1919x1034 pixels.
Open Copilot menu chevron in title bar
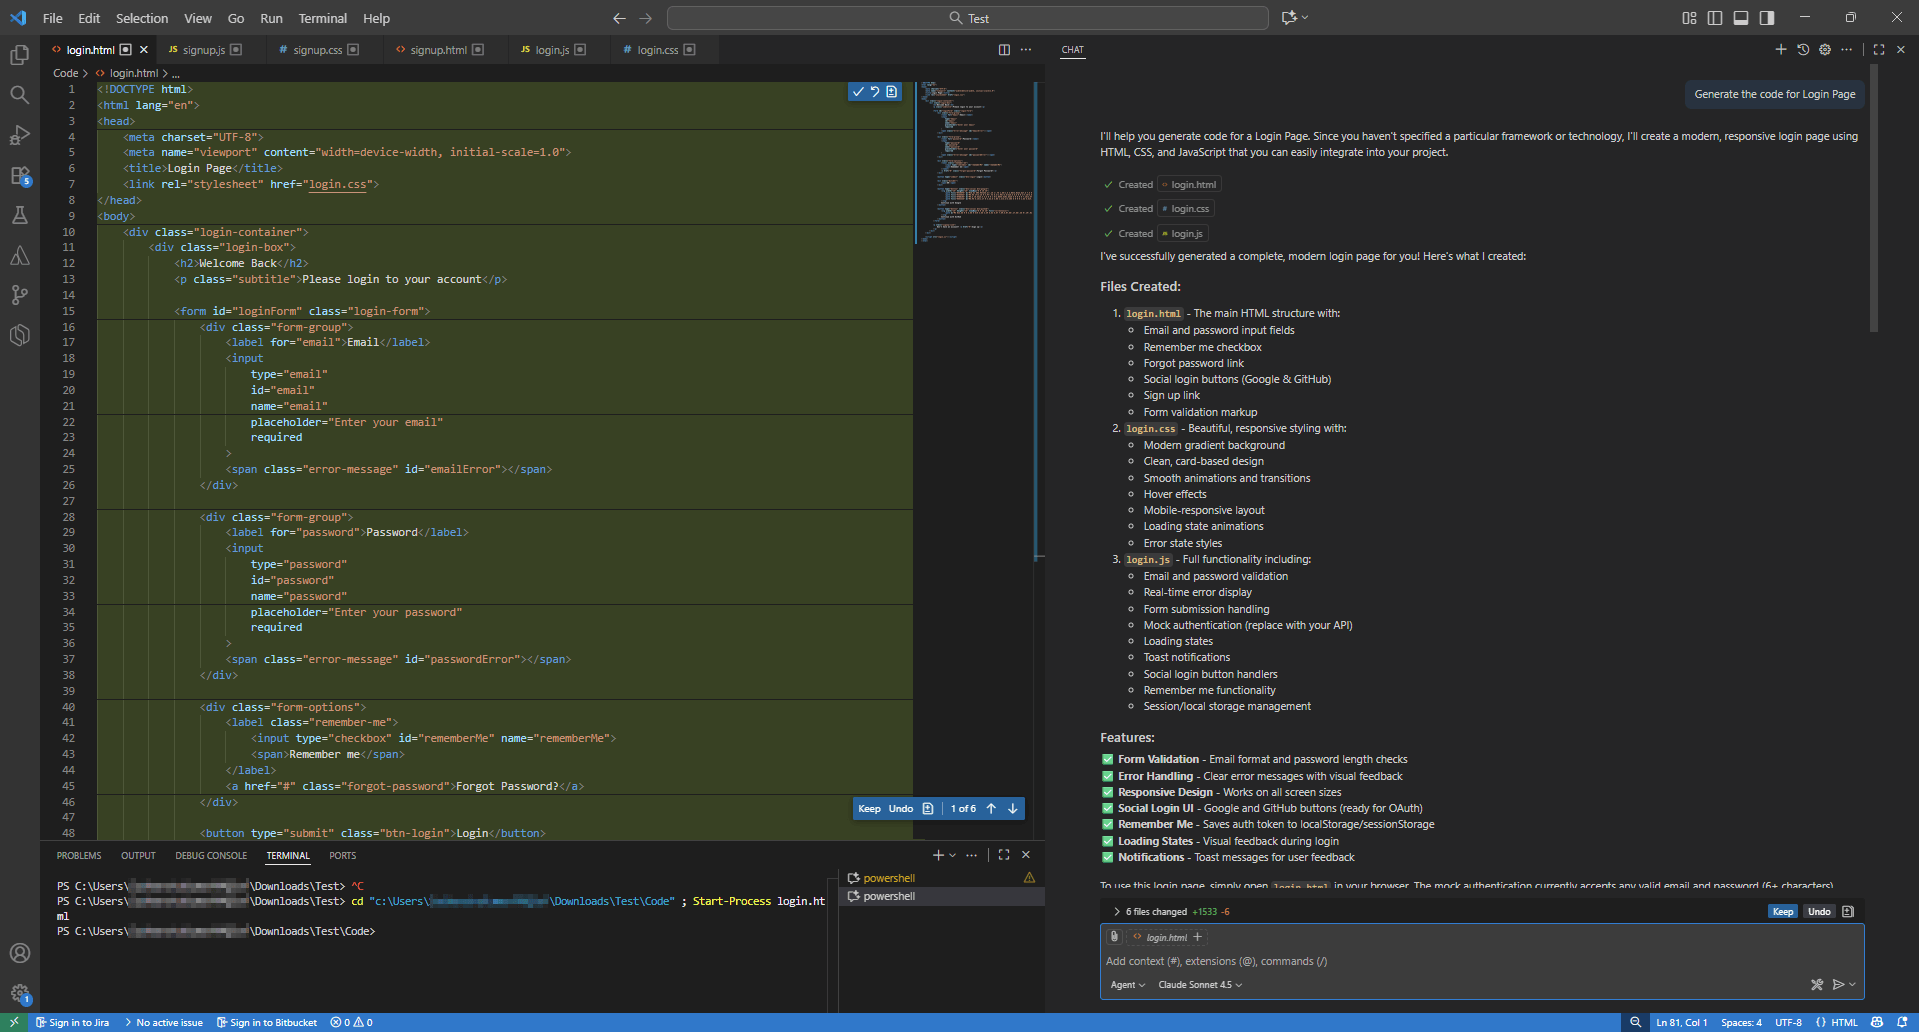click(1305, 18)
